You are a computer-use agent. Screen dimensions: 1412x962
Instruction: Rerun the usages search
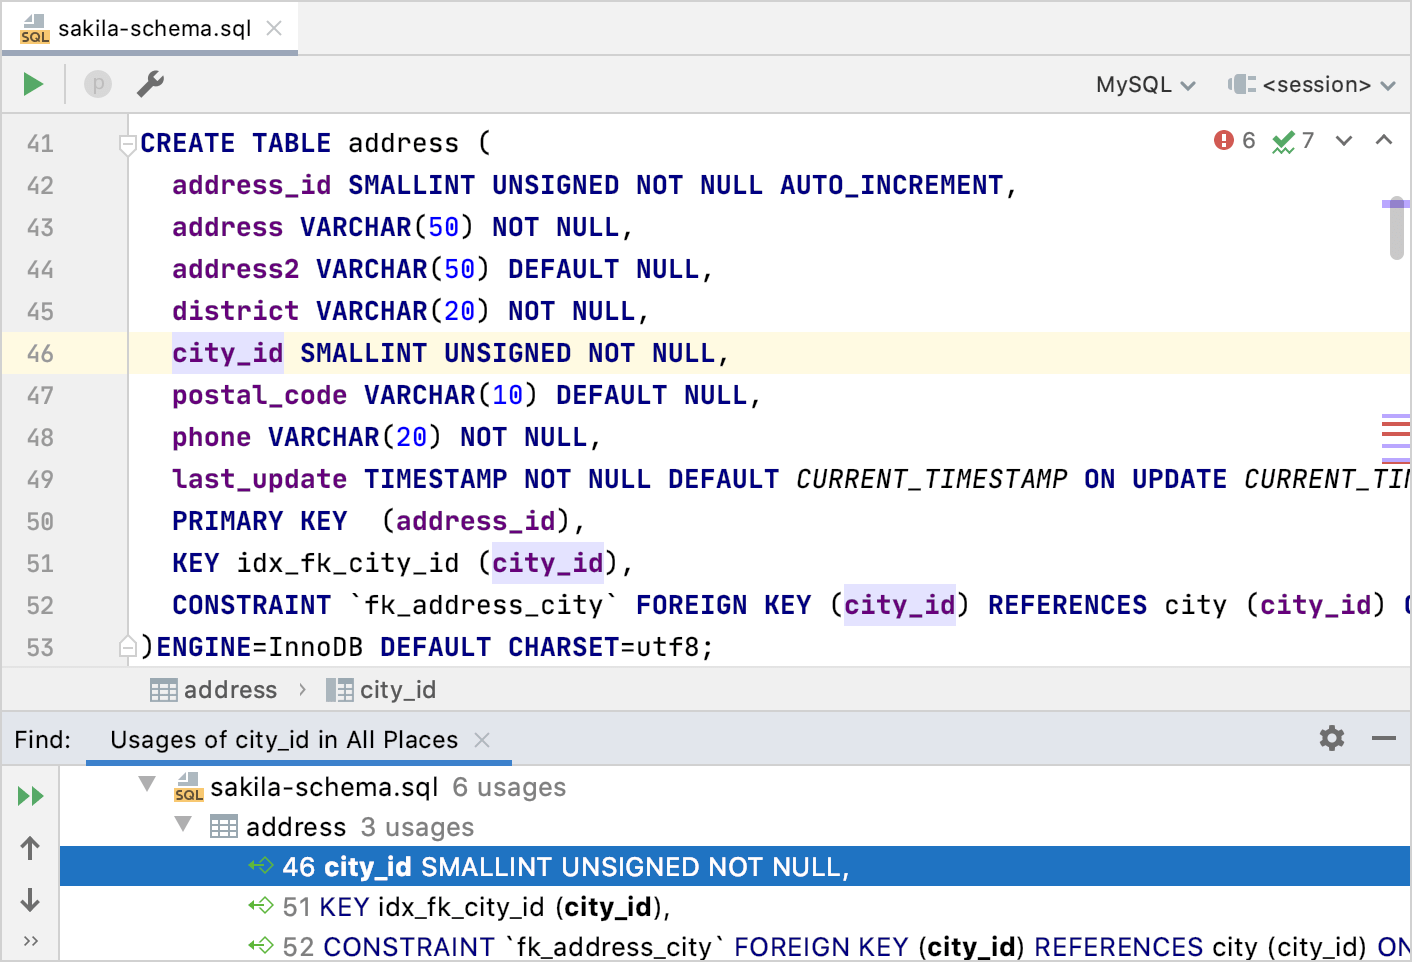[x=30, y=796]
